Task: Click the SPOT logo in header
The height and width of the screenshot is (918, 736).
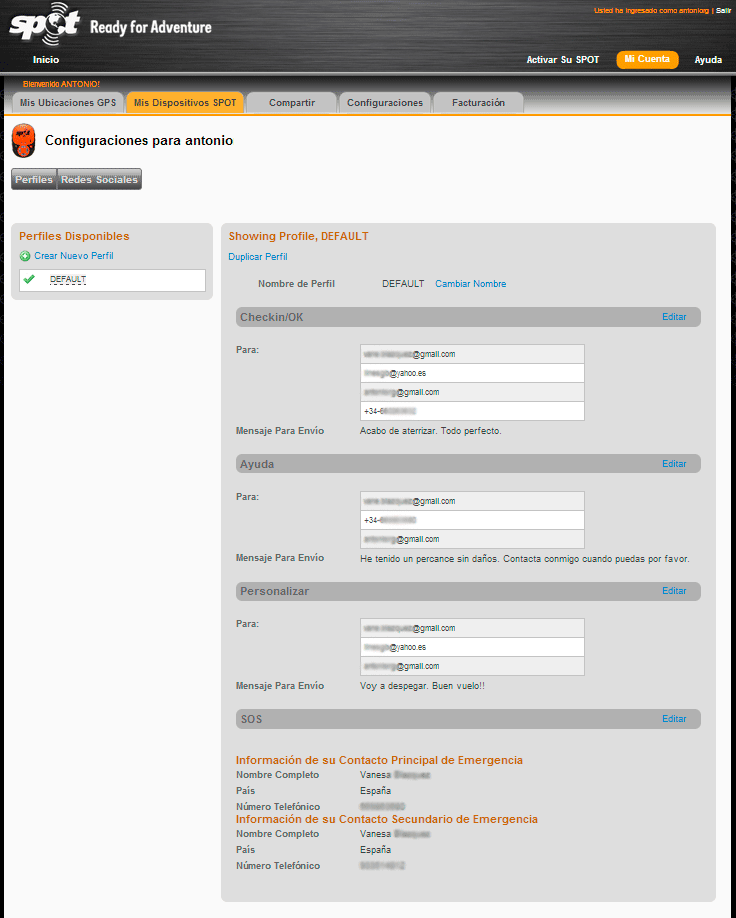Action: pos(45,26)
